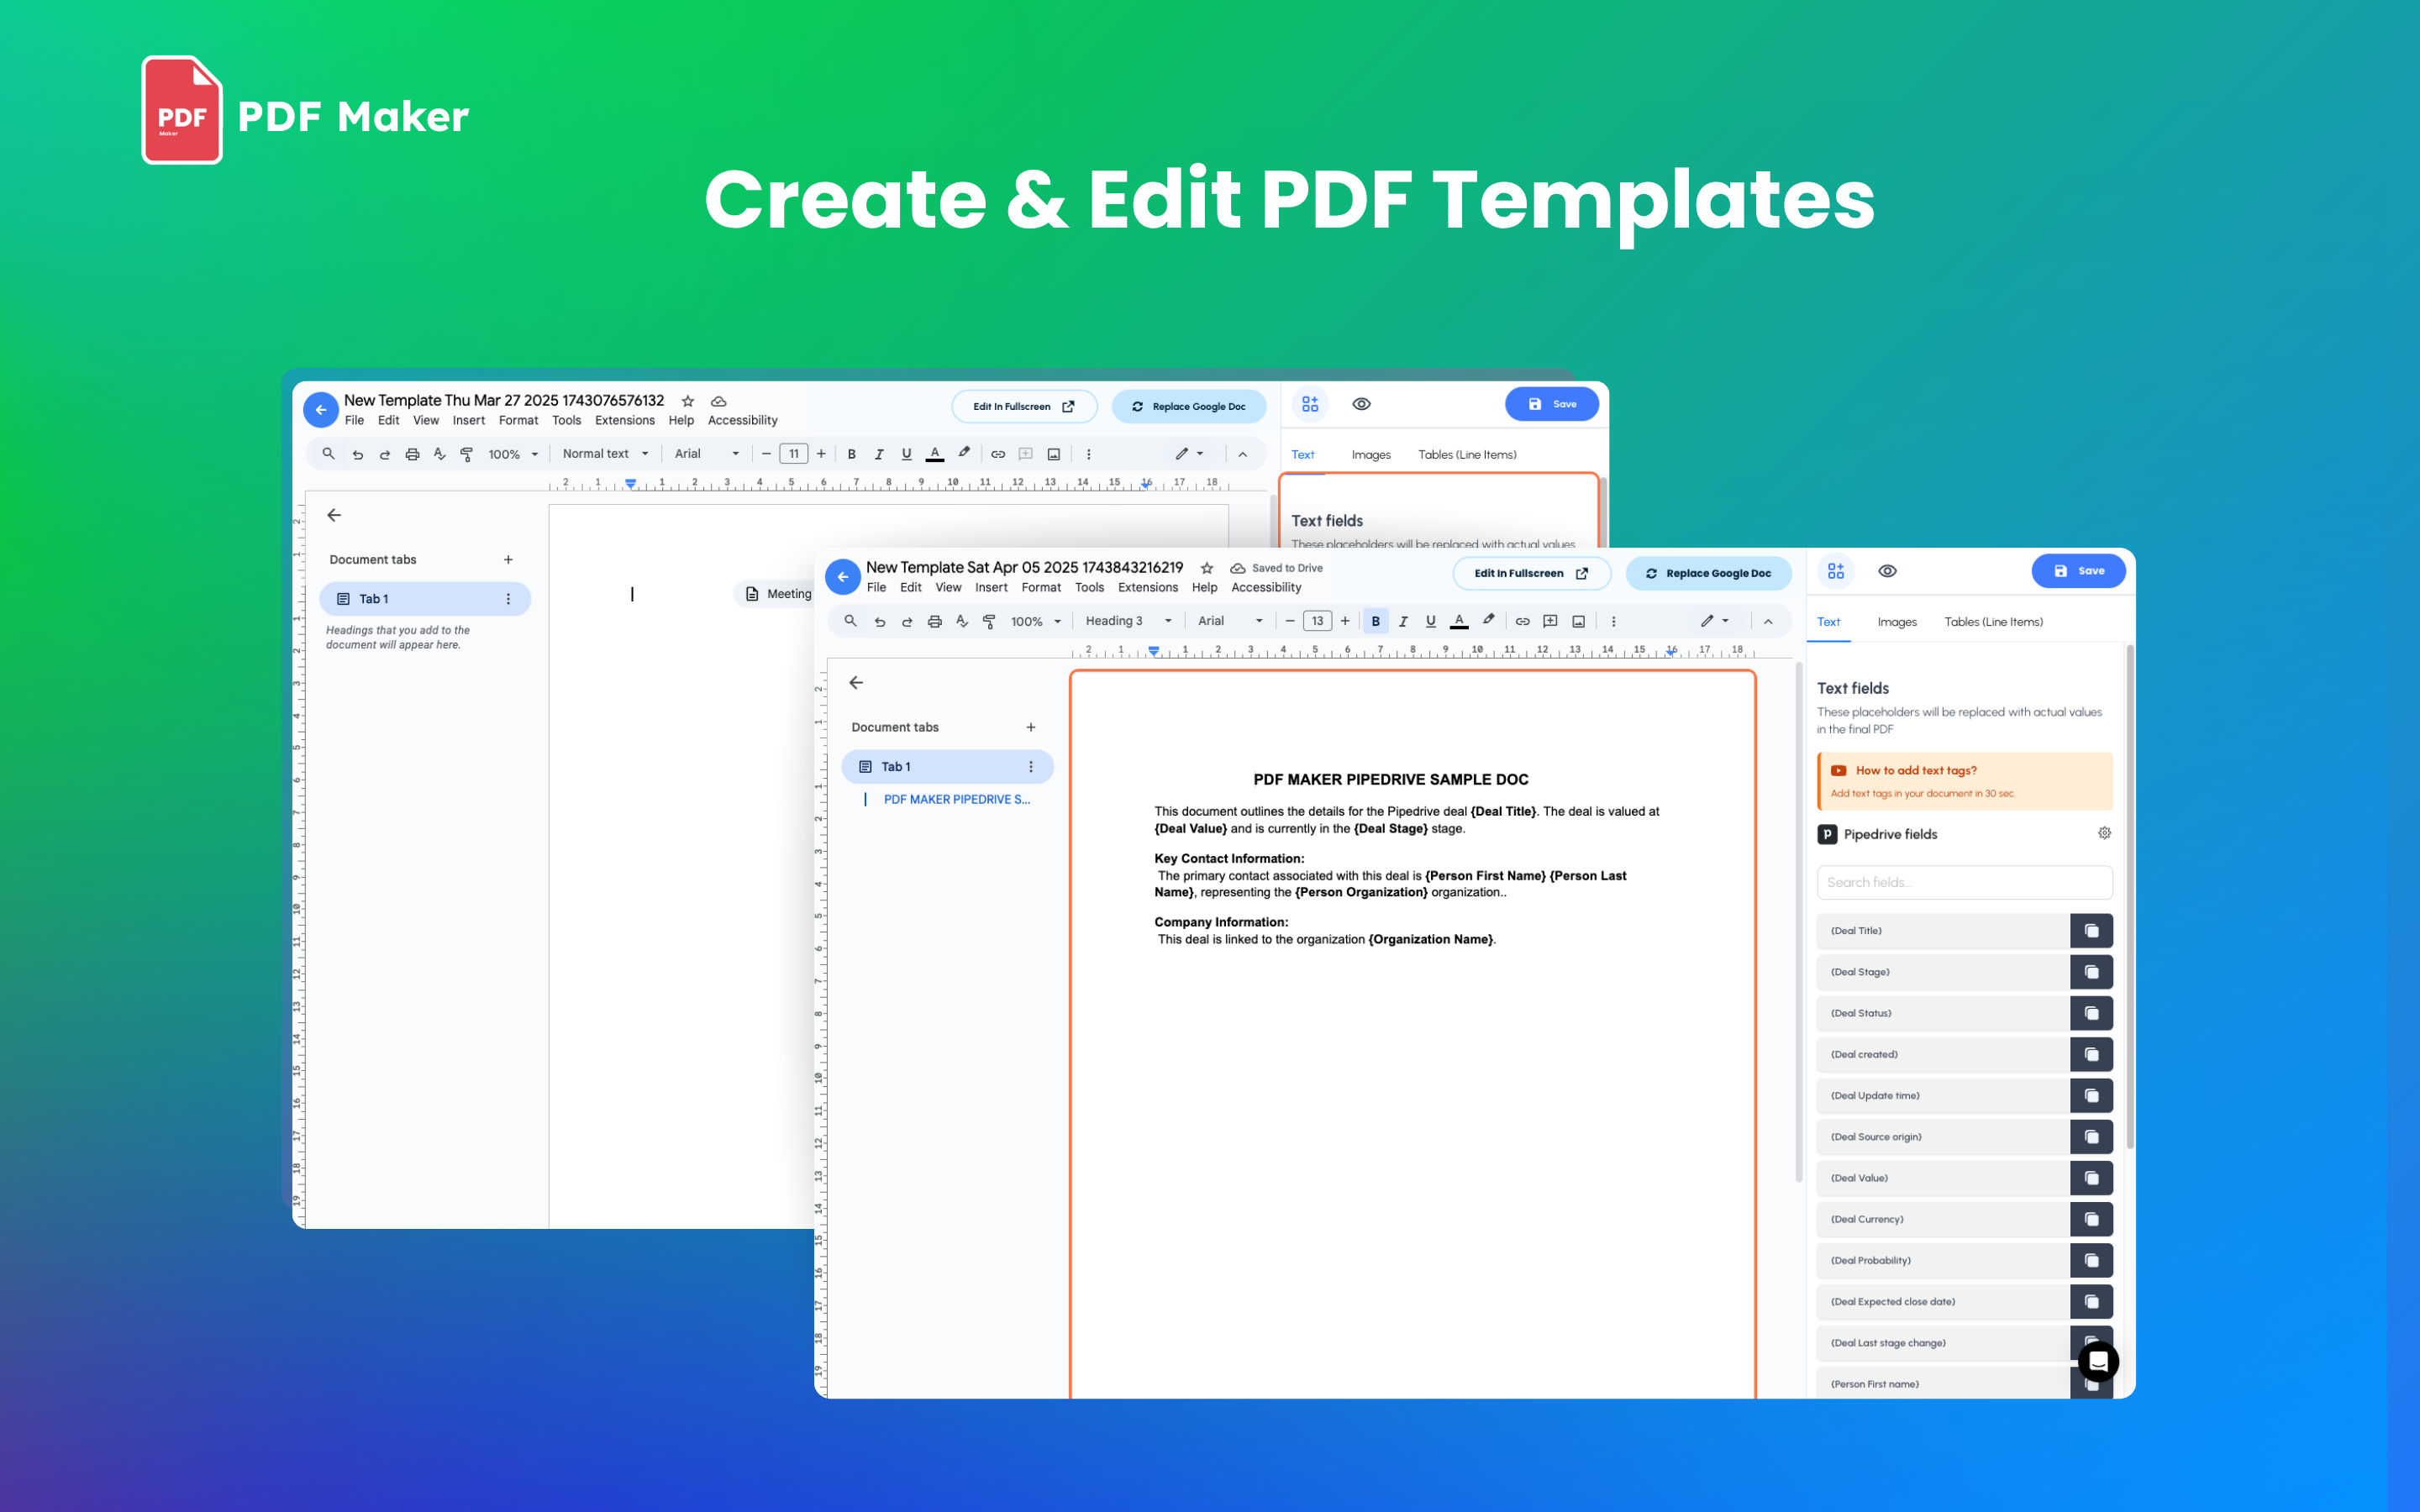Click the front window Save button

pyautogui.click(x=2078, y=571)
